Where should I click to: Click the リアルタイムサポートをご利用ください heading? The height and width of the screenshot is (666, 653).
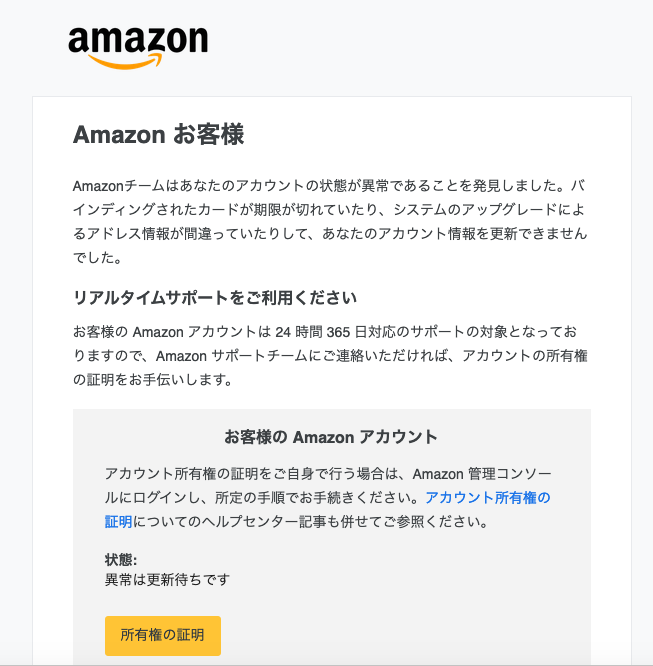[x=215, y=298]
